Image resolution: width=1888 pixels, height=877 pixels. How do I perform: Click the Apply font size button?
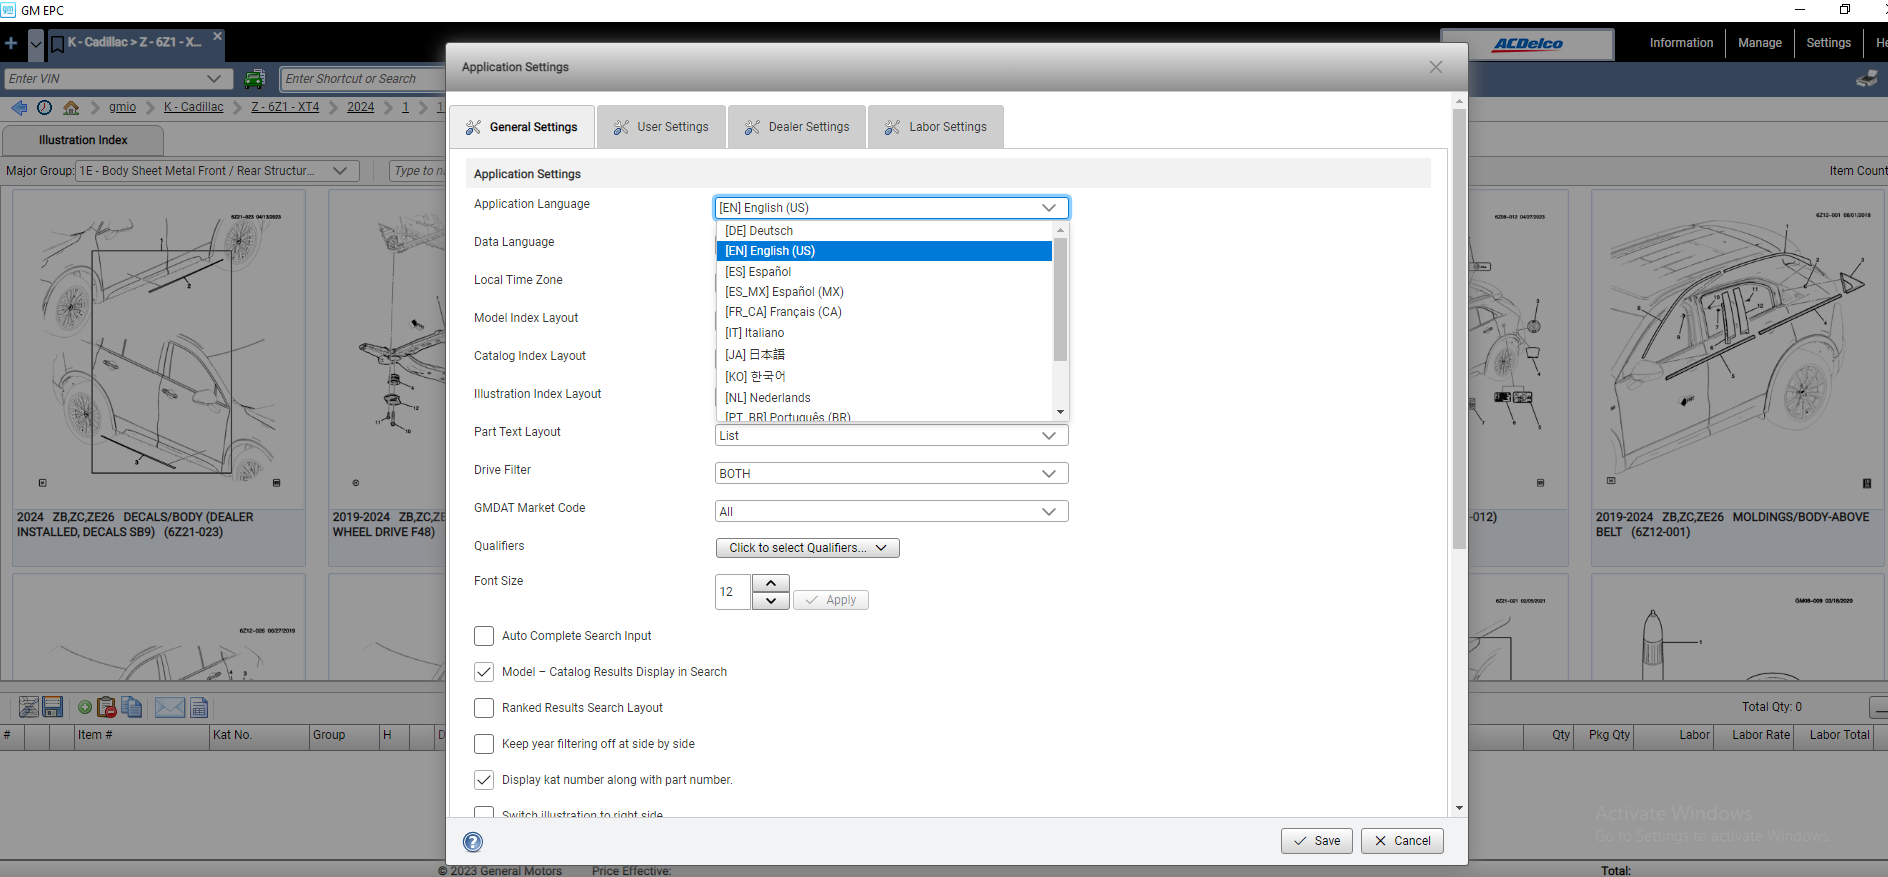(x=831, y=600)
